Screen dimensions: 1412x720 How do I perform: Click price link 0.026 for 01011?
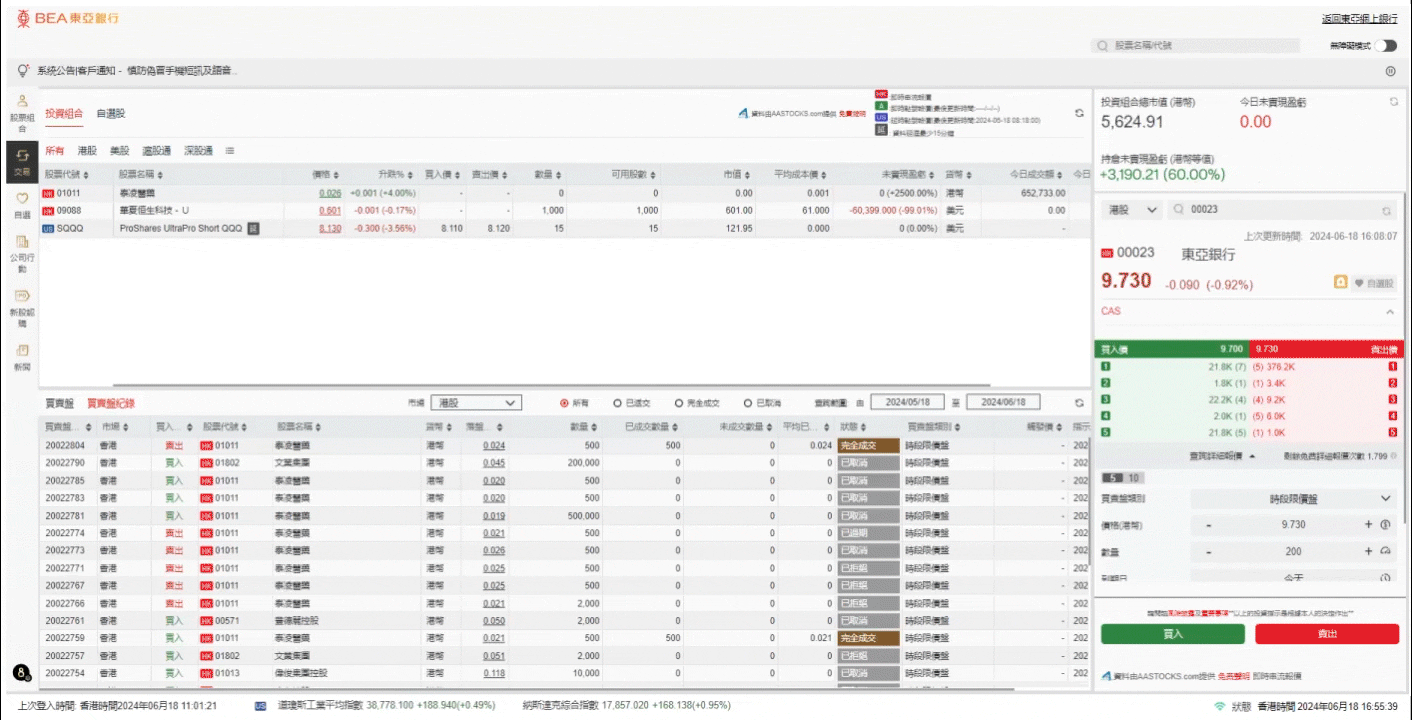click(330, 193)
